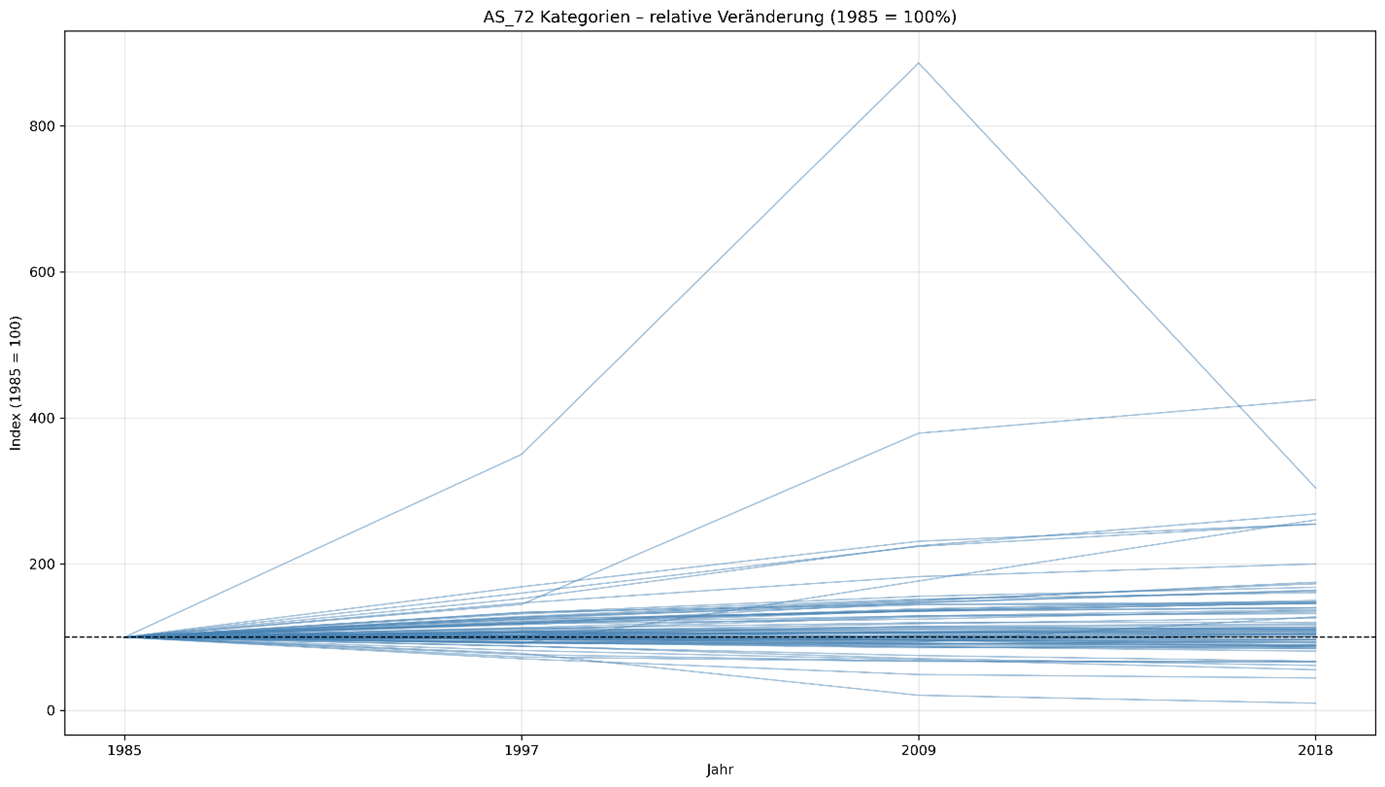Click the highest peak of the line at 2009

pyautogui.click(x=918, y=63)
